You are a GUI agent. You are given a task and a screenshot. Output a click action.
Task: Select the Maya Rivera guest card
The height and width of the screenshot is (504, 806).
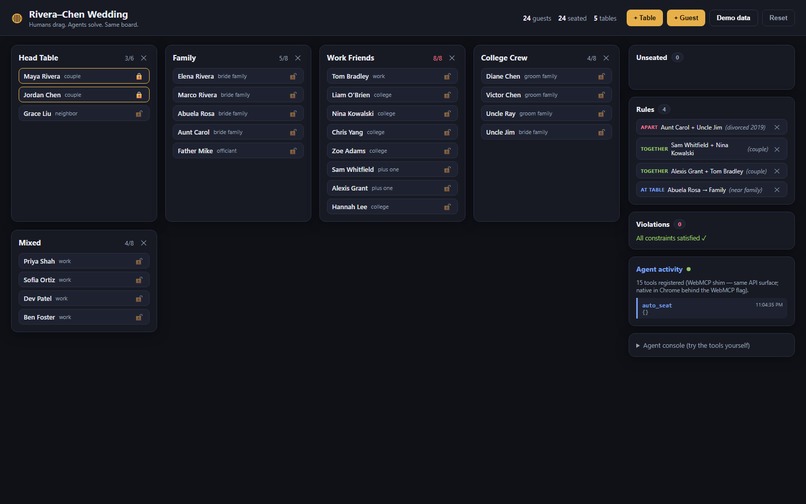pos(84,76)
